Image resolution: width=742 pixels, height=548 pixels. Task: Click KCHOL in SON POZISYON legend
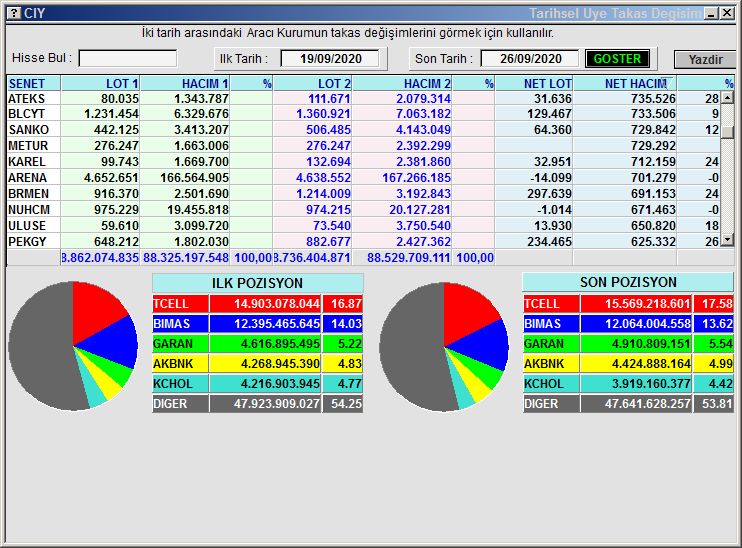coord(551,384)
